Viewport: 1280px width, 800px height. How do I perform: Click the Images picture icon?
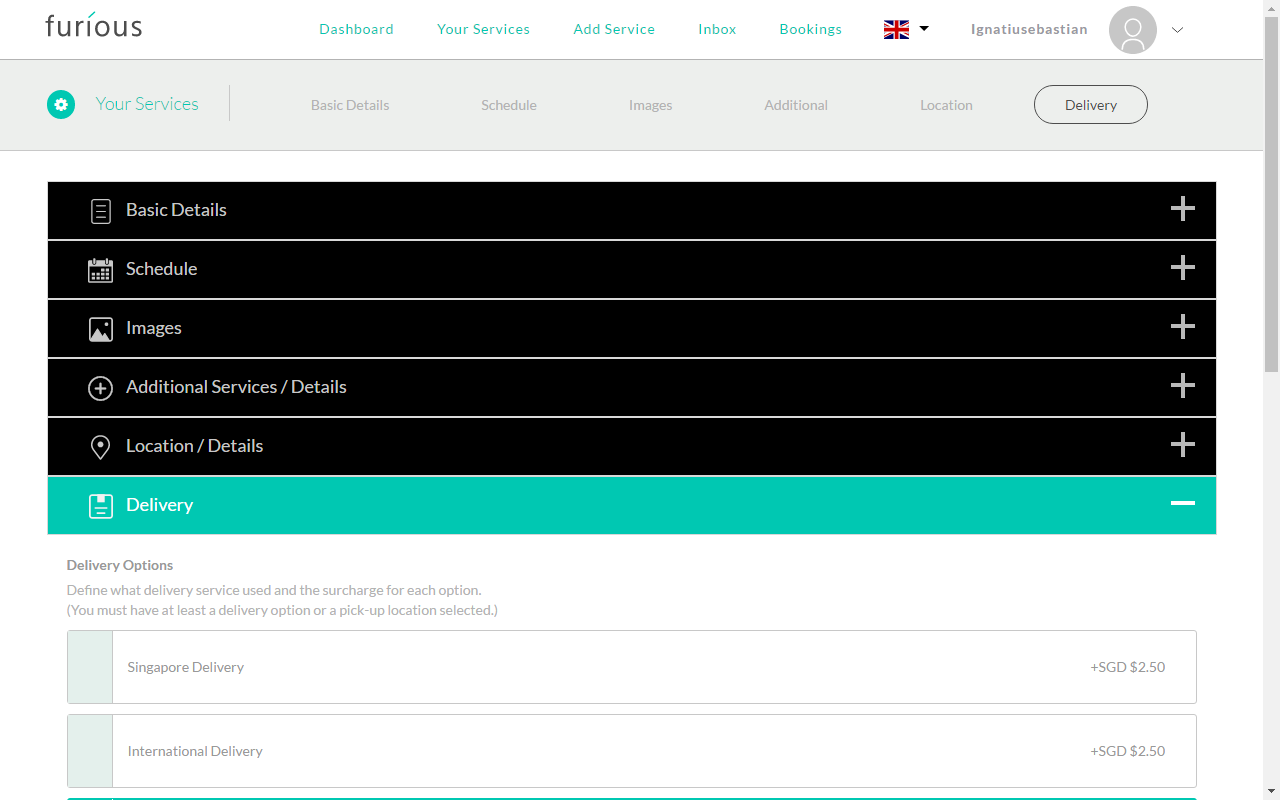click(x=100, y=329)
